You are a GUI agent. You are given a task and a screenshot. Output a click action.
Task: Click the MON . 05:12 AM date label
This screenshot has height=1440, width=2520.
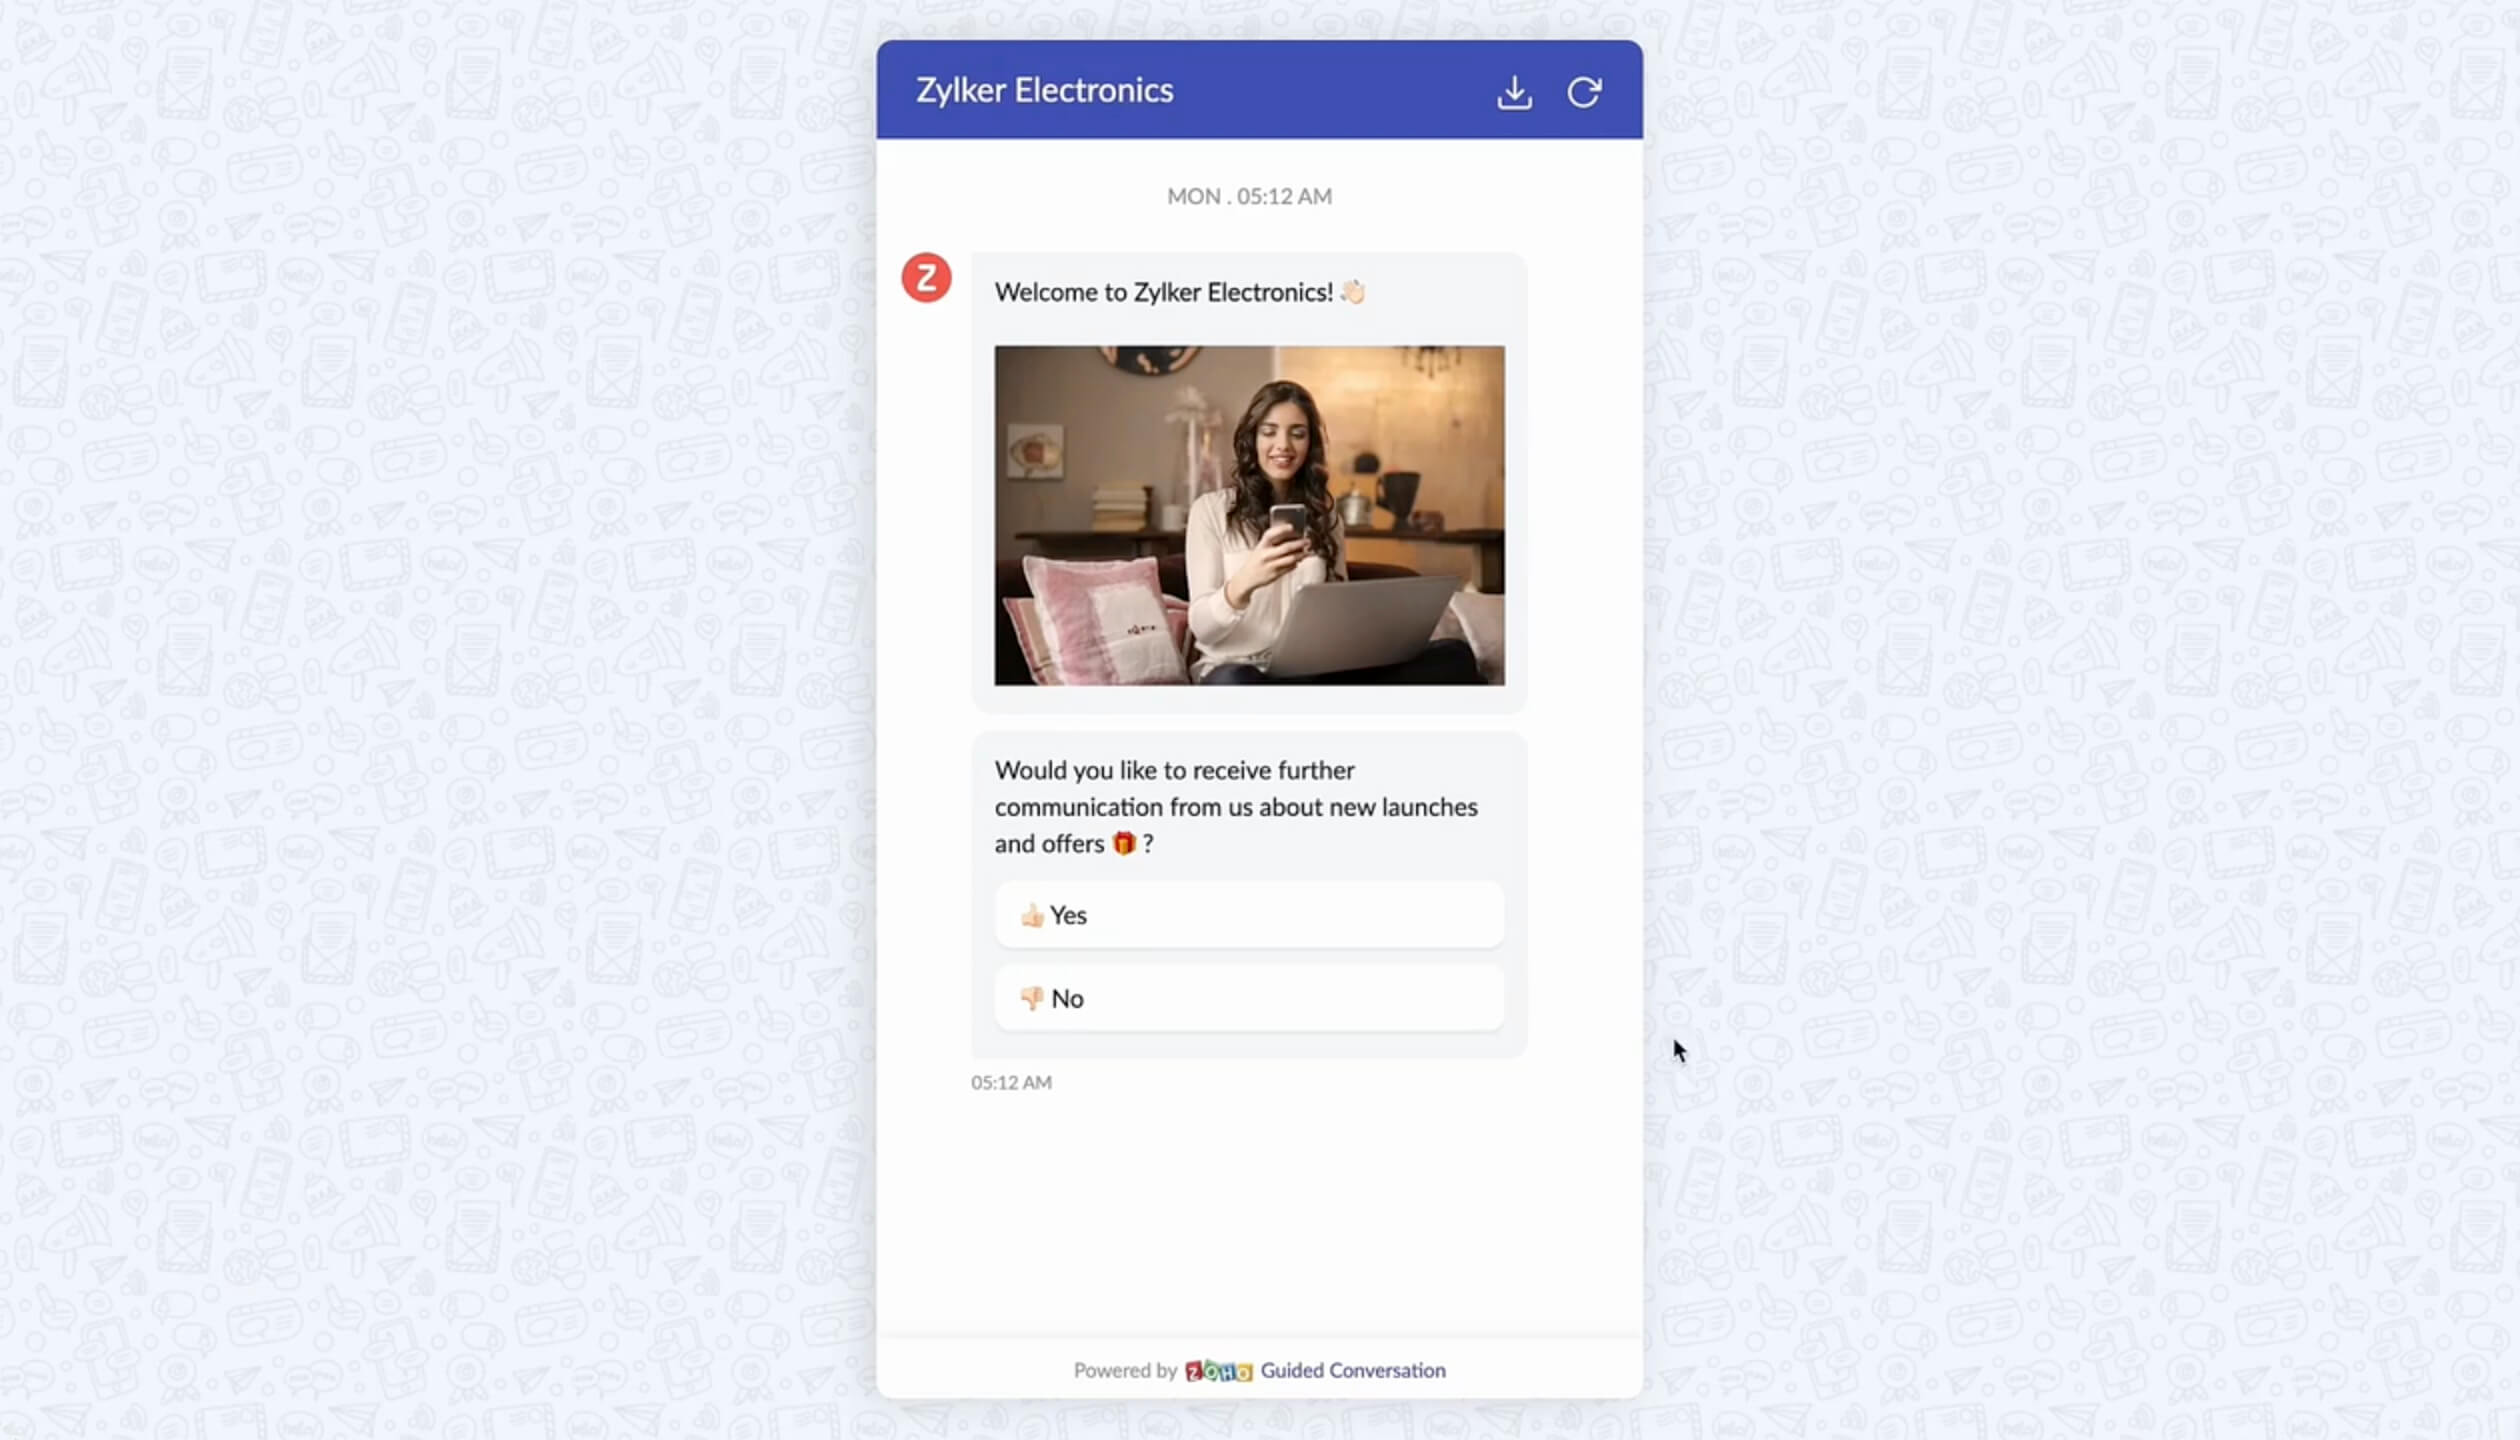click(1249, 196)
